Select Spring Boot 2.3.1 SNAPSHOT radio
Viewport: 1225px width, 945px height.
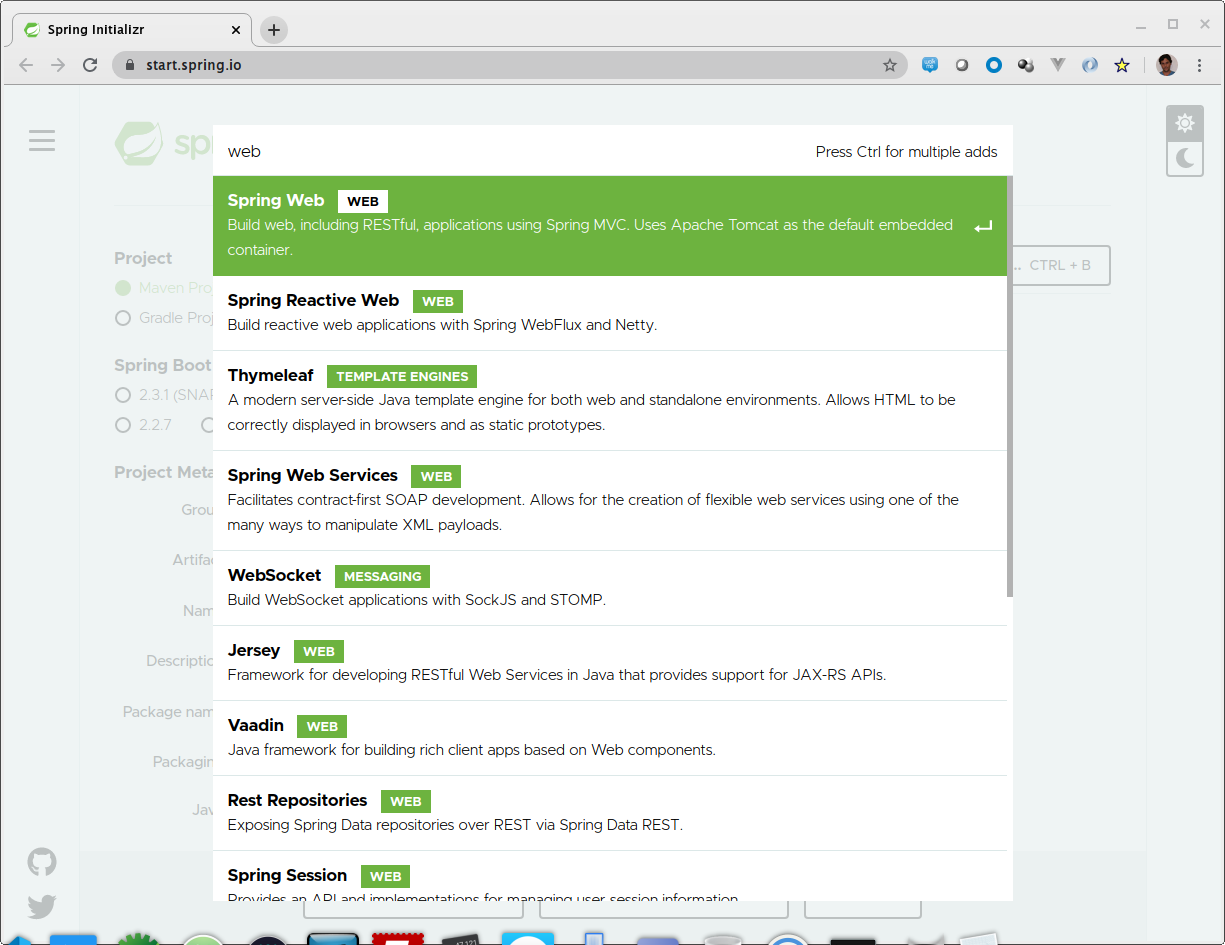(123, 395)
